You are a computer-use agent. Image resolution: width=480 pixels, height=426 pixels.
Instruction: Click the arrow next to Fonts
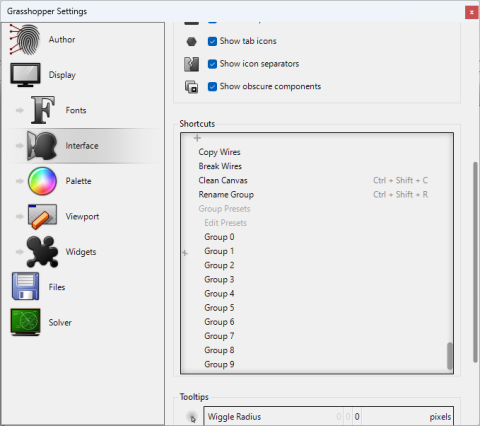[20, 110]
